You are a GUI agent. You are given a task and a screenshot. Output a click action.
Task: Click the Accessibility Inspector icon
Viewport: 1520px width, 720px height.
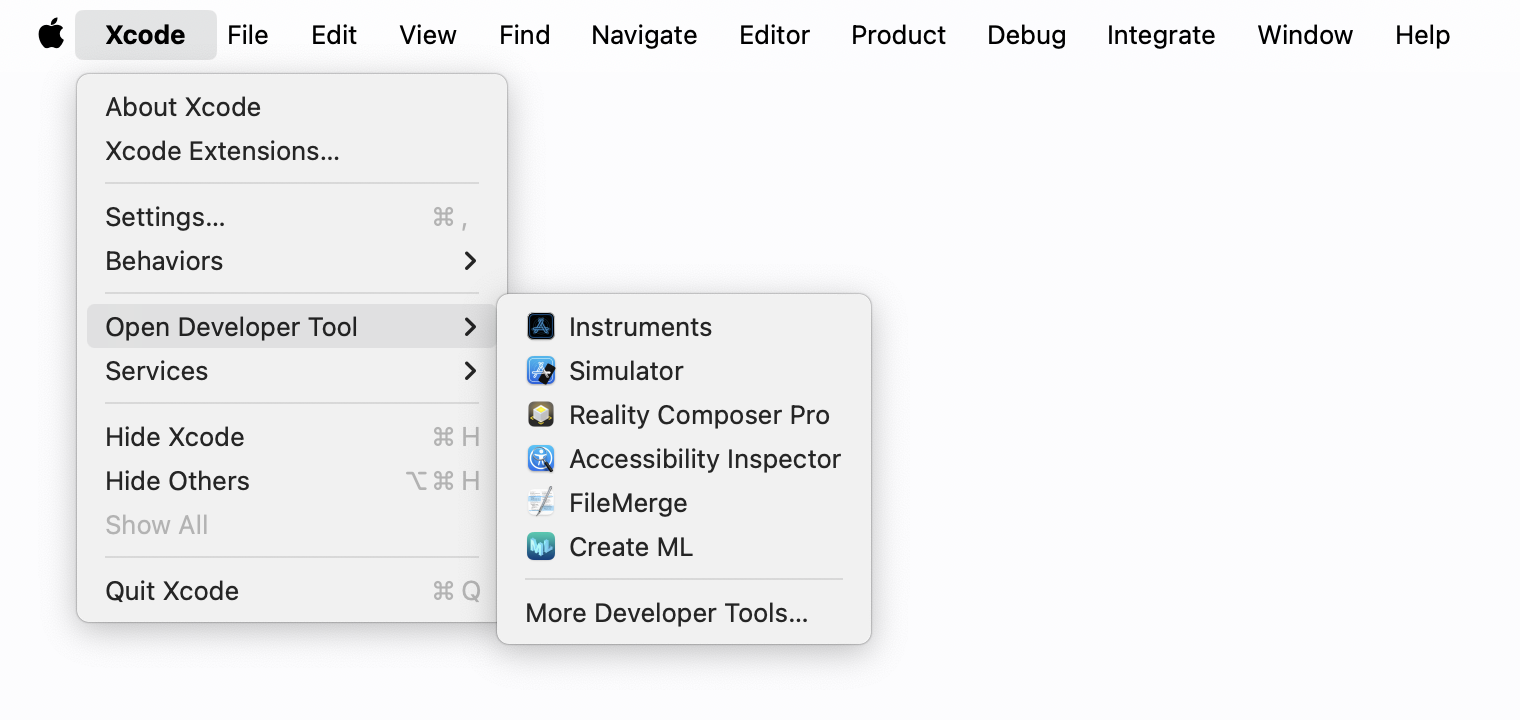tap(541, 458)
